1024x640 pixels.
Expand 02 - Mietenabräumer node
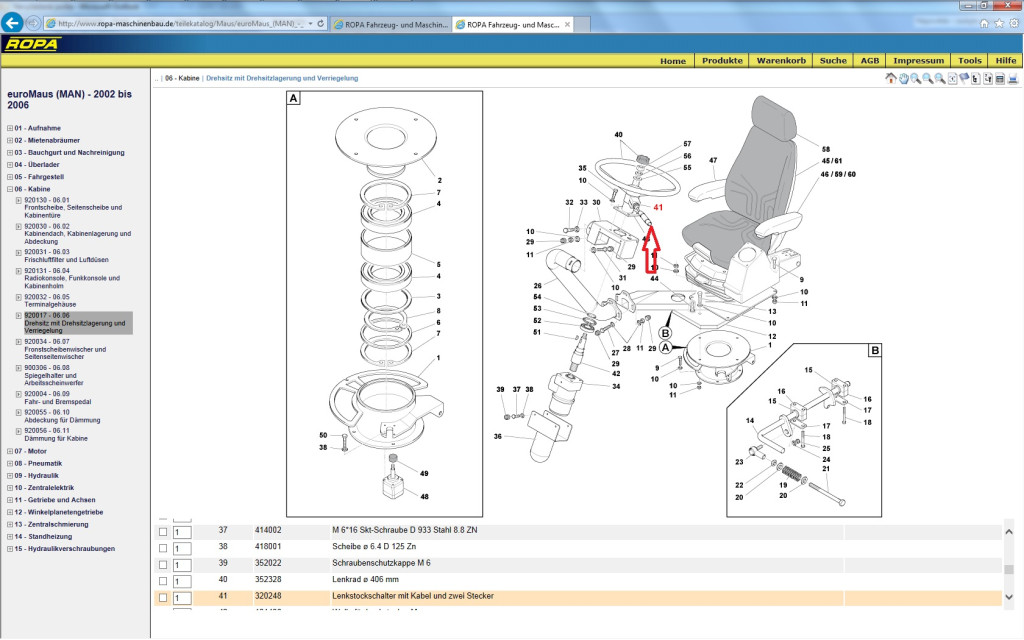(x=10, y=140)
